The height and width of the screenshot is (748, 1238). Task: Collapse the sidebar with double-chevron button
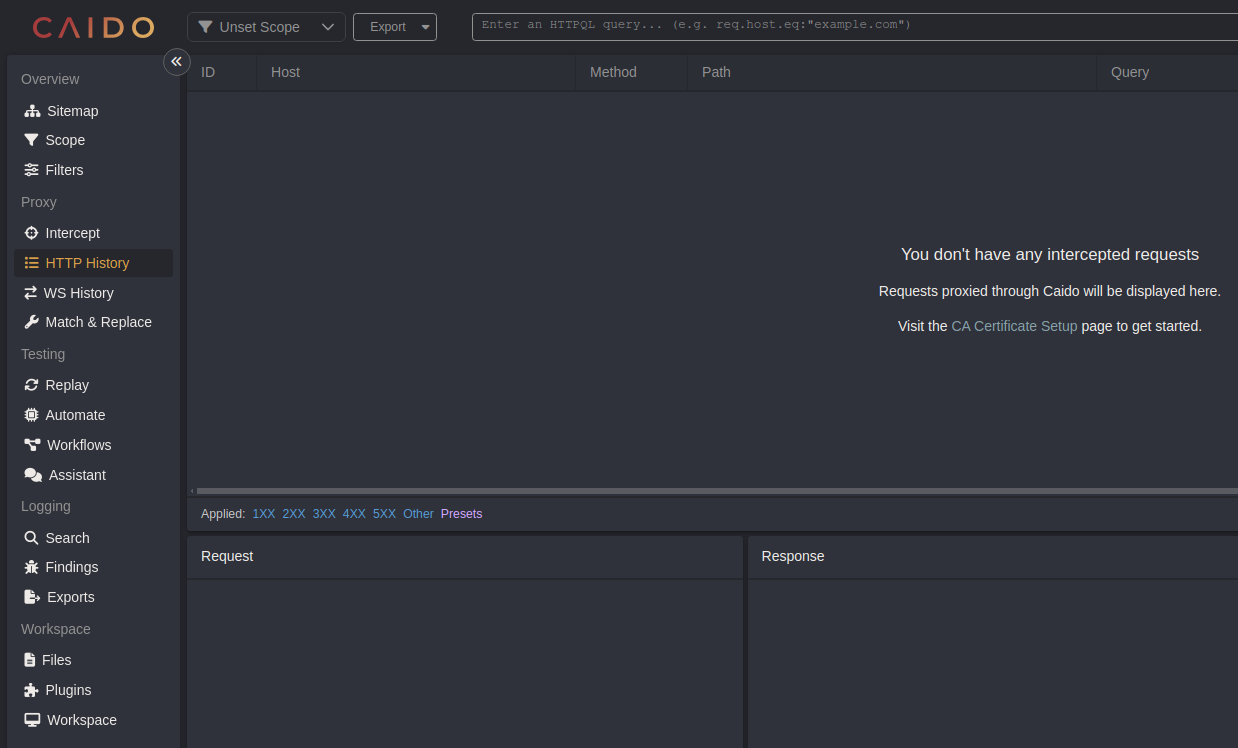click(177, 62)
